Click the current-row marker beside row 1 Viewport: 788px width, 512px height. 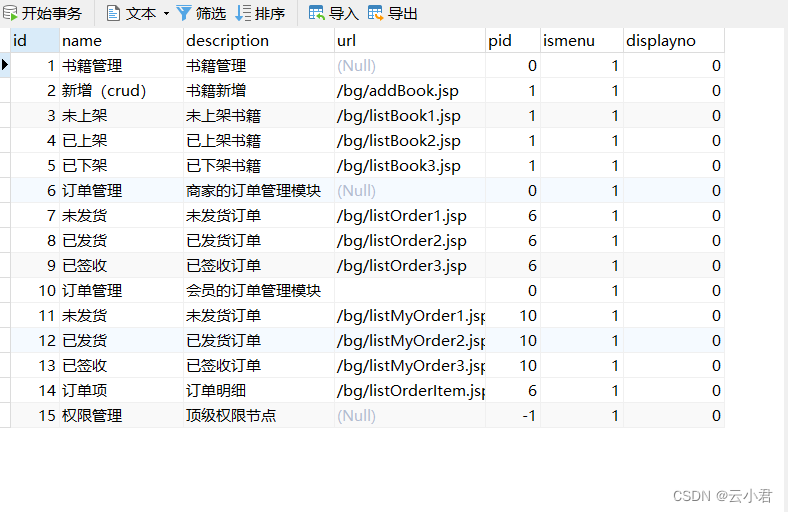5,65
